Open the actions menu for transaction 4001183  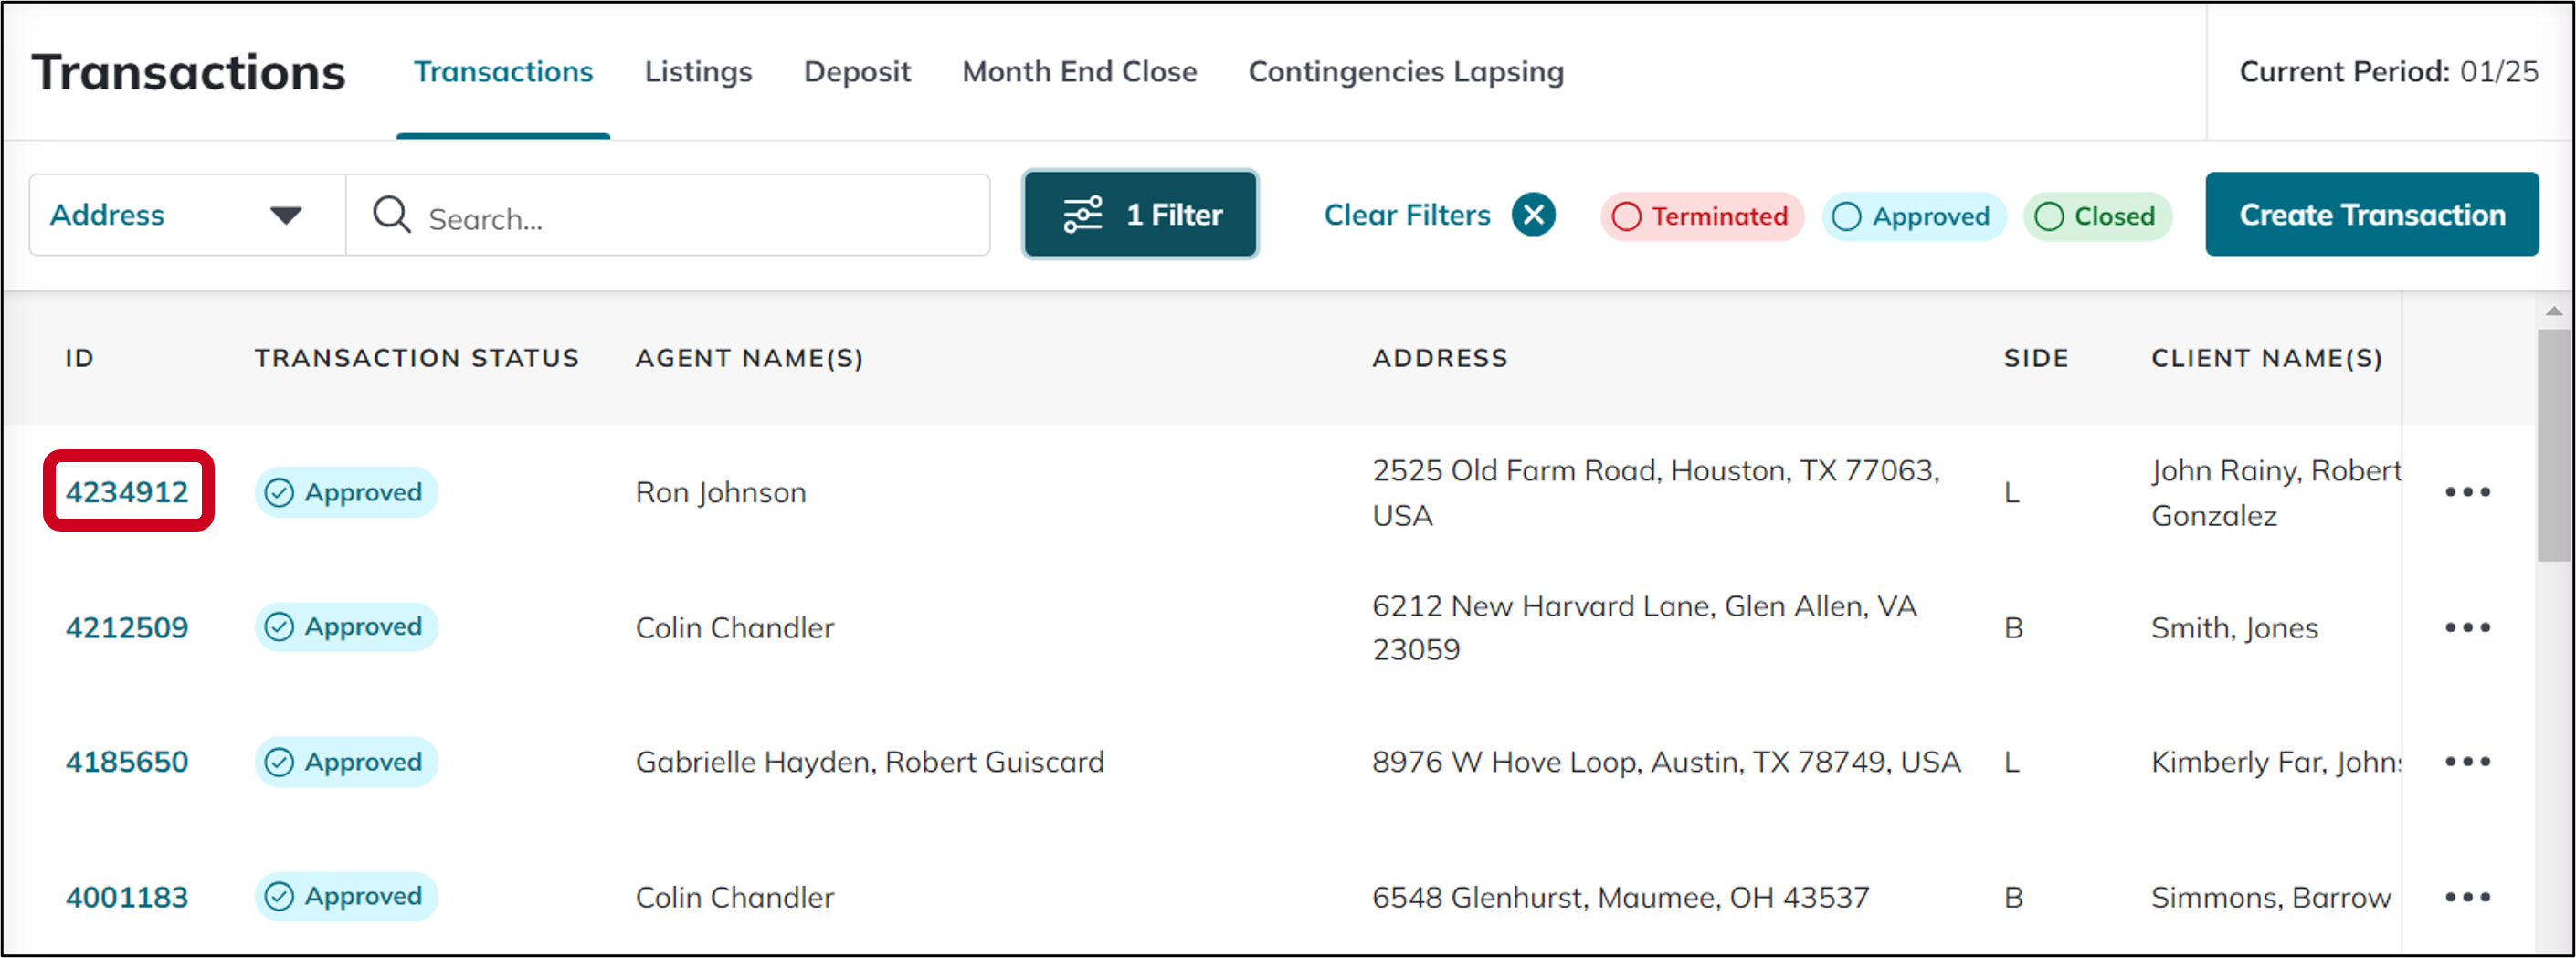click(x=2470, y=897)
